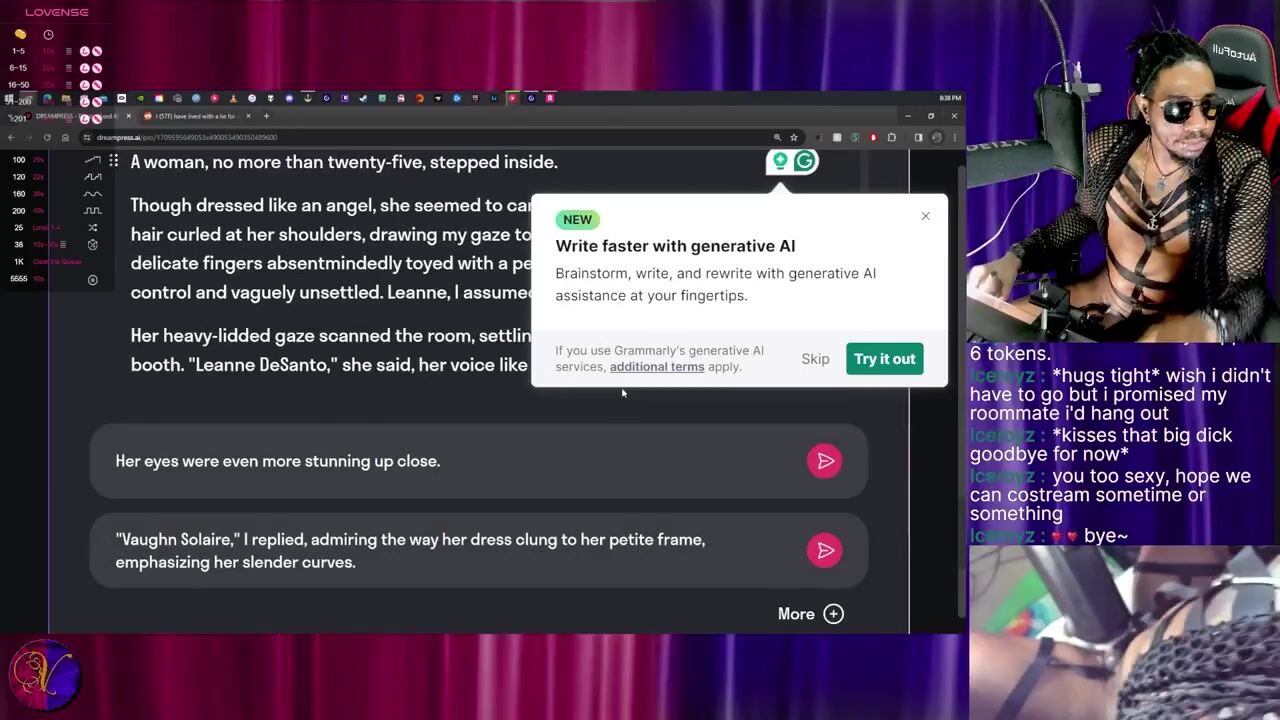Open the browser extensions puzzle icon
This screenshot has width=1280, height=720.
click(x=892, y=137)
